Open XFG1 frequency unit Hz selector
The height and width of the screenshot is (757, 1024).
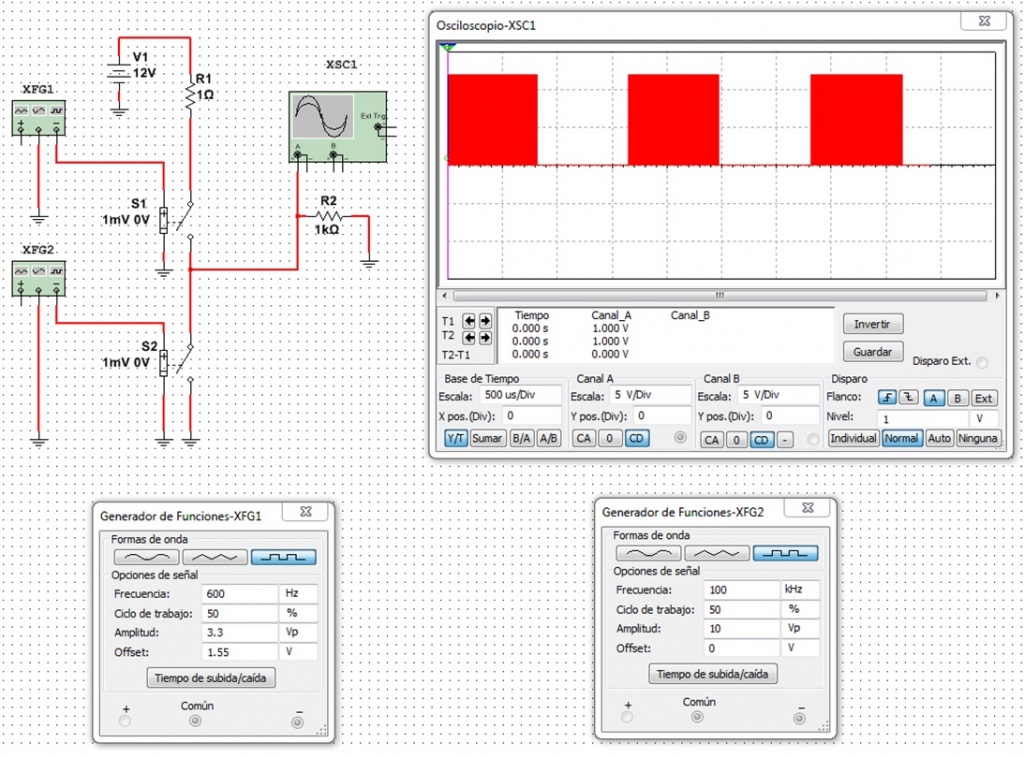pyautogui.click(x=298, y=593)
